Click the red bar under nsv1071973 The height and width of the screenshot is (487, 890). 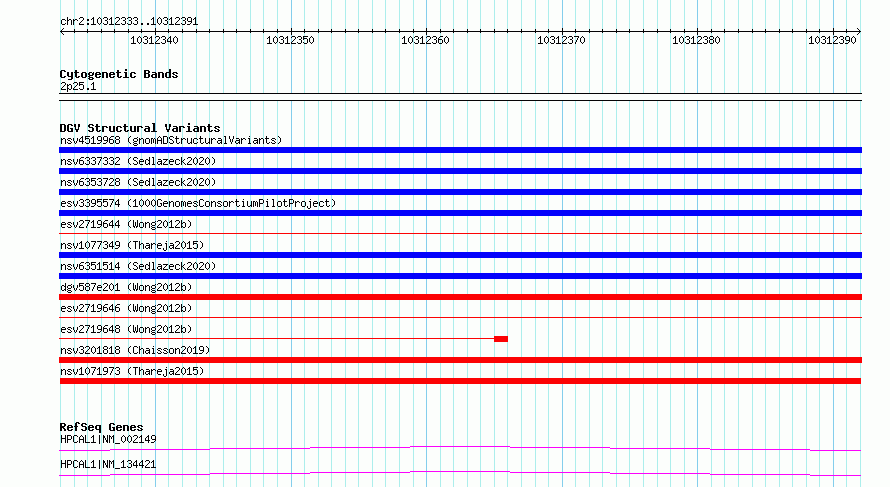[x=460, y=381]
